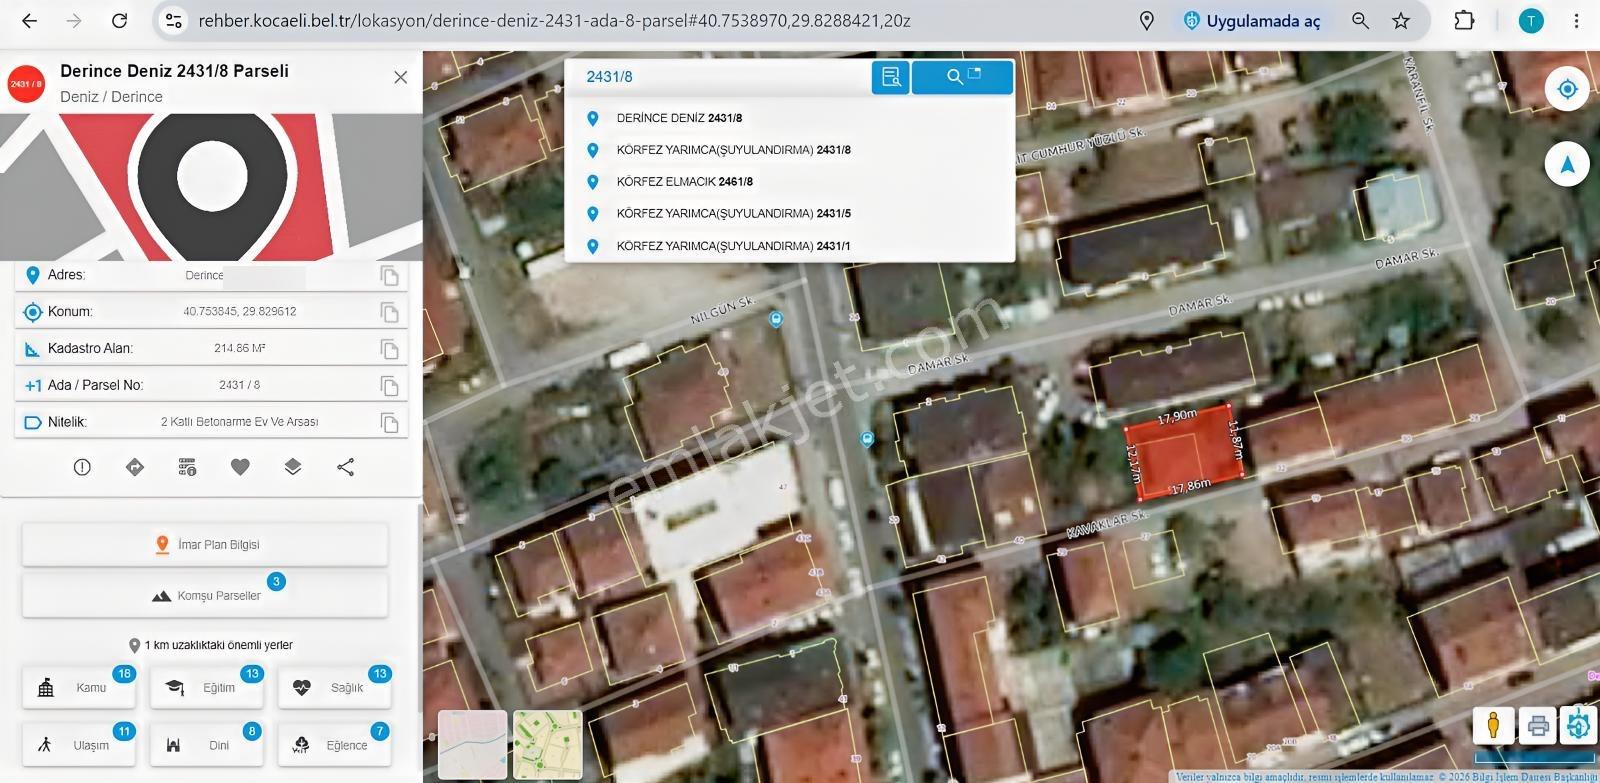Print the map view
1600x783 pixels.
coord(1538,726)
